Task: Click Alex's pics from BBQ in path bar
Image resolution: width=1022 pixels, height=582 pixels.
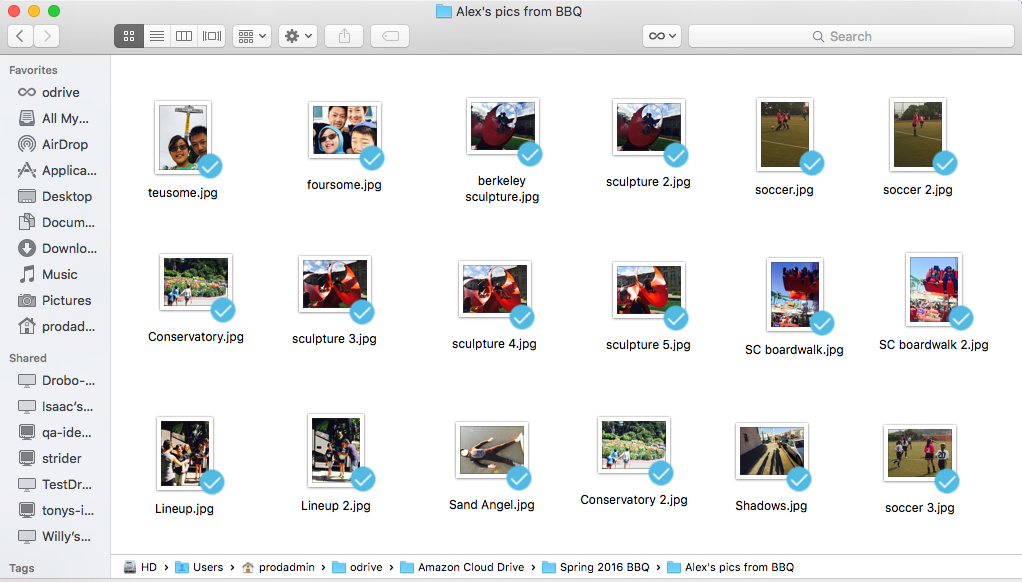Action: pyautogui.click(x=731, y=567)
